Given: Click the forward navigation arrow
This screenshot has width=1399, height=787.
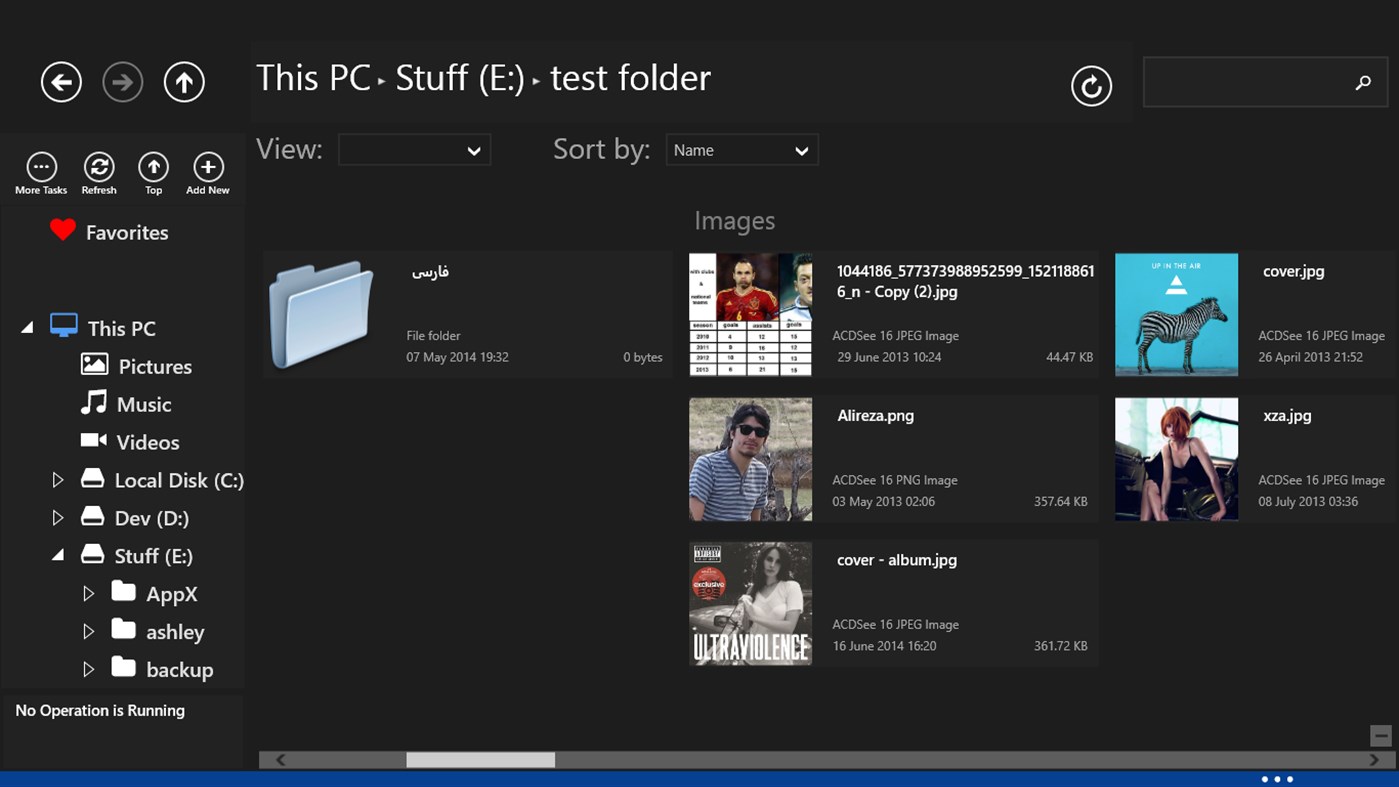Looking at the screenshot, I should [x=122, y=82].
